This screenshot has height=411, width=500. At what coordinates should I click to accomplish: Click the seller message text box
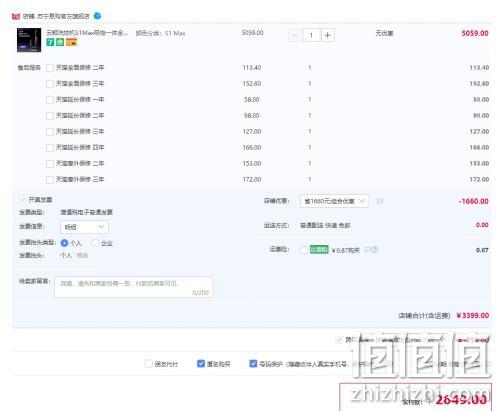click(x=133, y=287)
